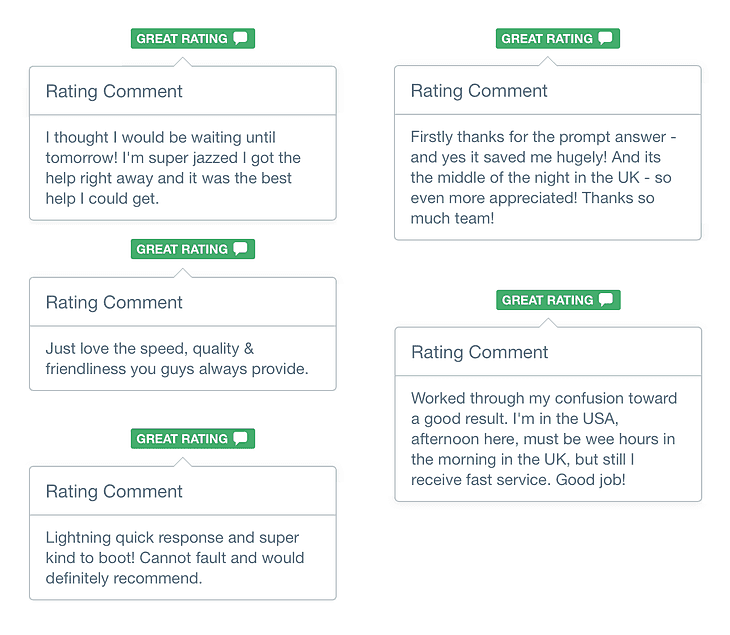Screen dimensions: 730x635
Task: Click speech bubble icon above 'I thought I would' comment
Action: [240, 38]
